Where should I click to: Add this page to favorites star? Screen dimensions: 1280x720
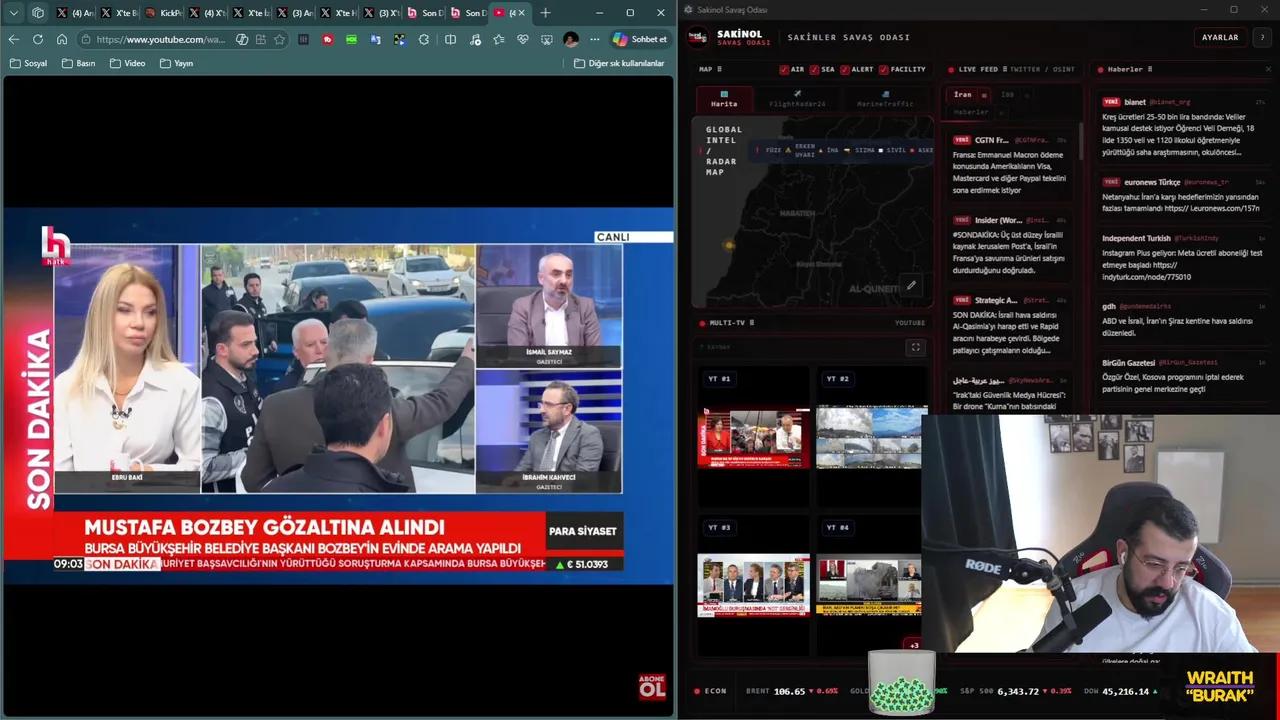pyautogui.click(x=280, y=39)
